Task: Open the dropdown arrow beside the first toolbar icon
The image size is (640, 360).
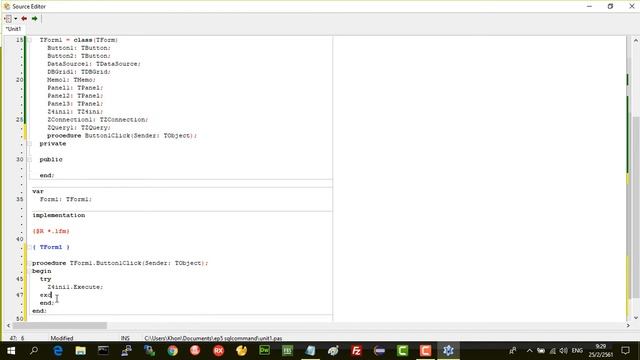Action: pyautogui.click(x=16, y=18)
